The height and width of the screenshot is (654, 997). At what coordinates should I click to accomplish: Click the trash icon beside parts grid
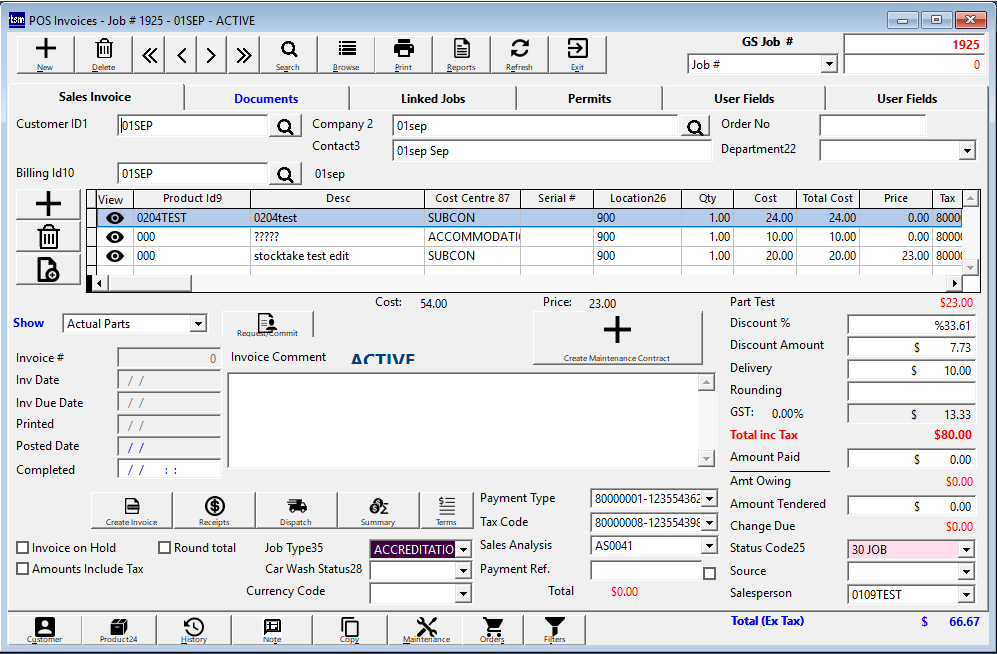pyautogui.click(x=48, y=237)
